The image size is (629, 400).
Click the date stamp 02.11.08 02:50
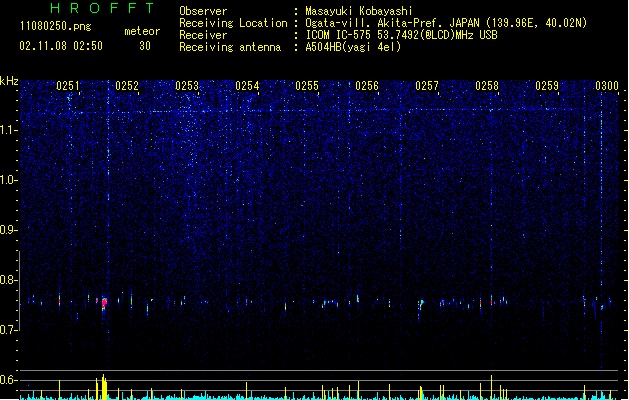[61, 46]
